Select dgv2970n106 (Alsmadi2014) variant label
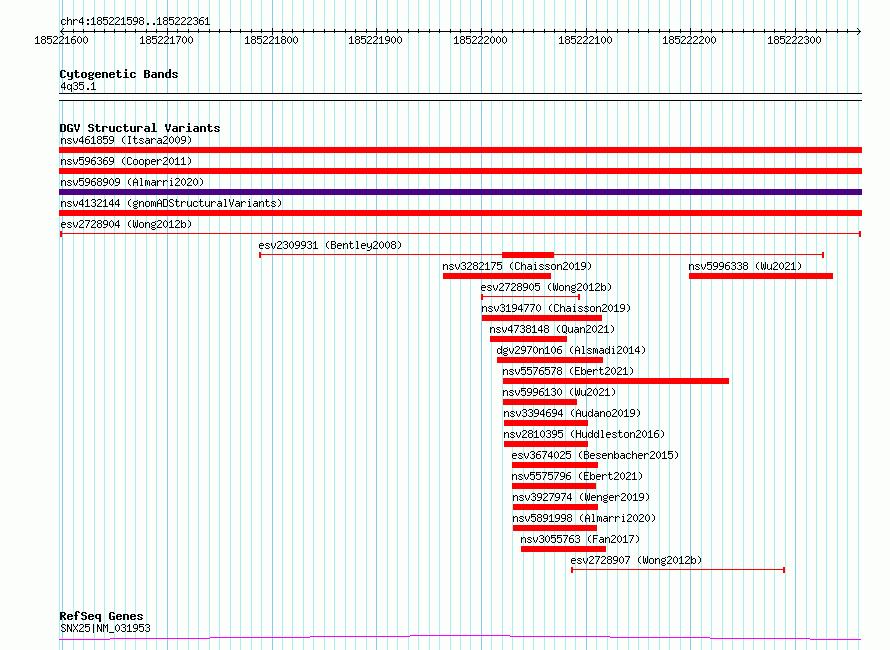 click(571, 350)
